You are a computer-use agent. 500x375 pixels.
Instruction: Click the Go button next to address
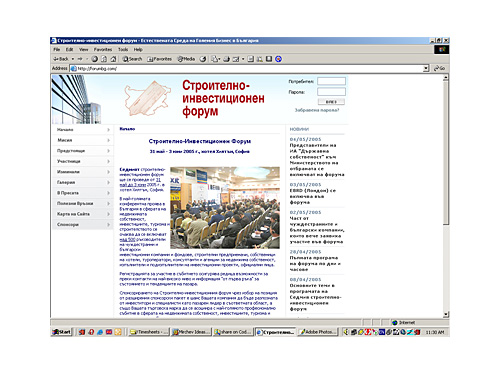point(439,68)
